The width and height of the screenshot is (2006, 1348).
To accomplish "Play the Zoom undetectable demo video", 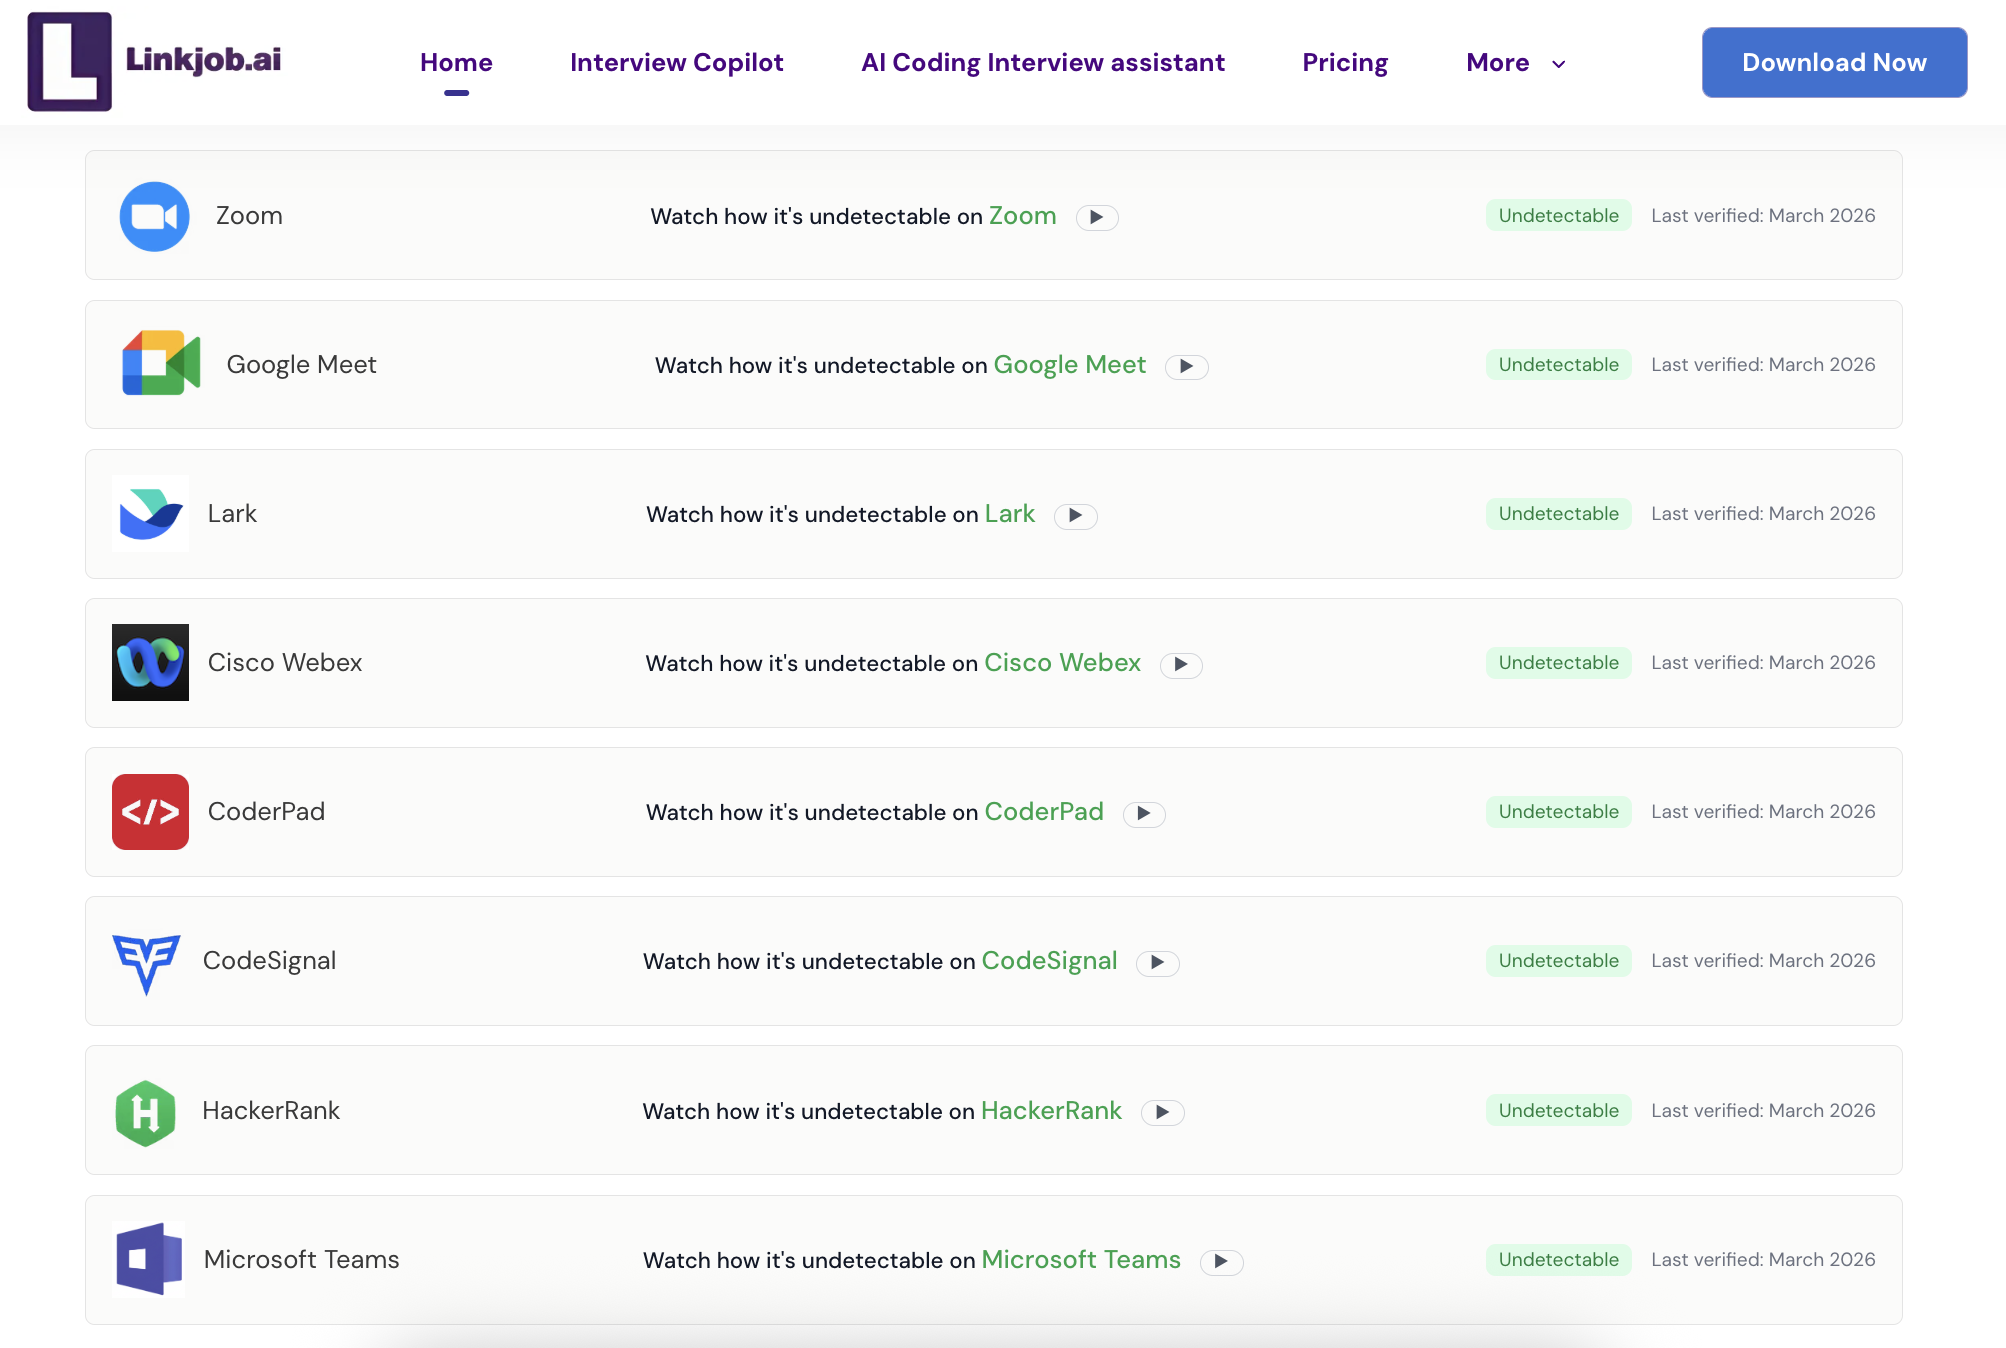I will [x=1096, y=217].
